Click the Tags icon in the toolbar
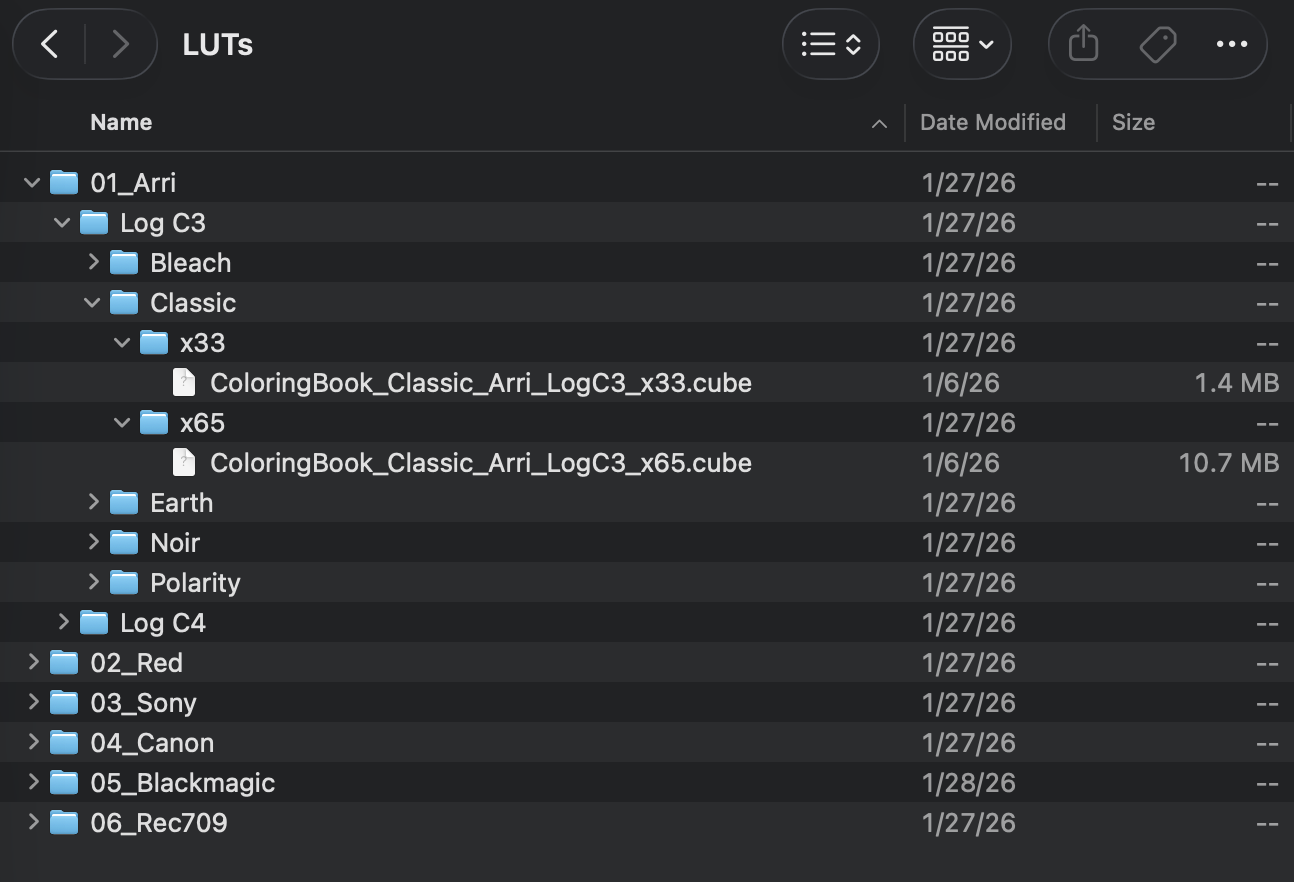The height and width of the screenshot is (882, 1294). click(1157, 44)
